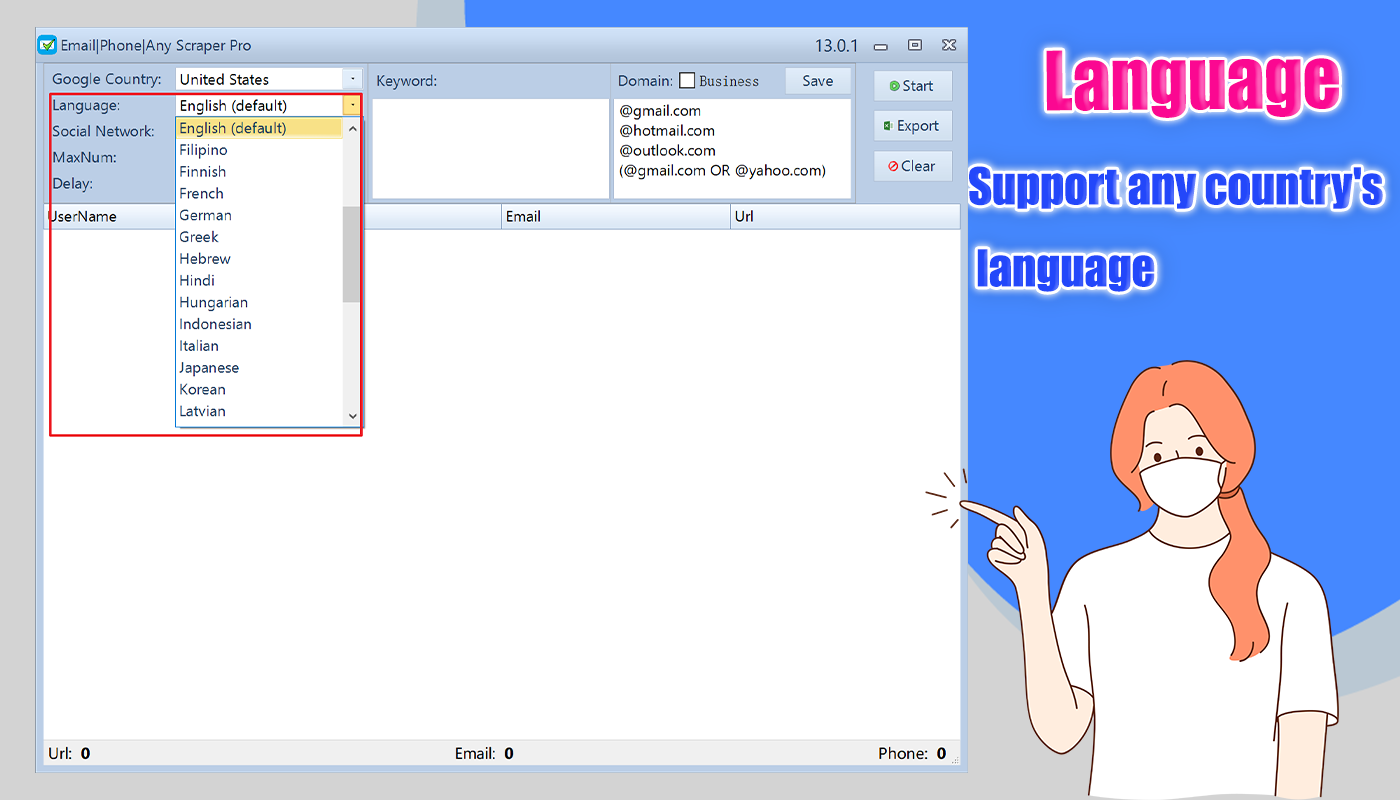Choose Finnish from the language list
The height and width of the screenshot is (800, 1400).
[259, 172]
